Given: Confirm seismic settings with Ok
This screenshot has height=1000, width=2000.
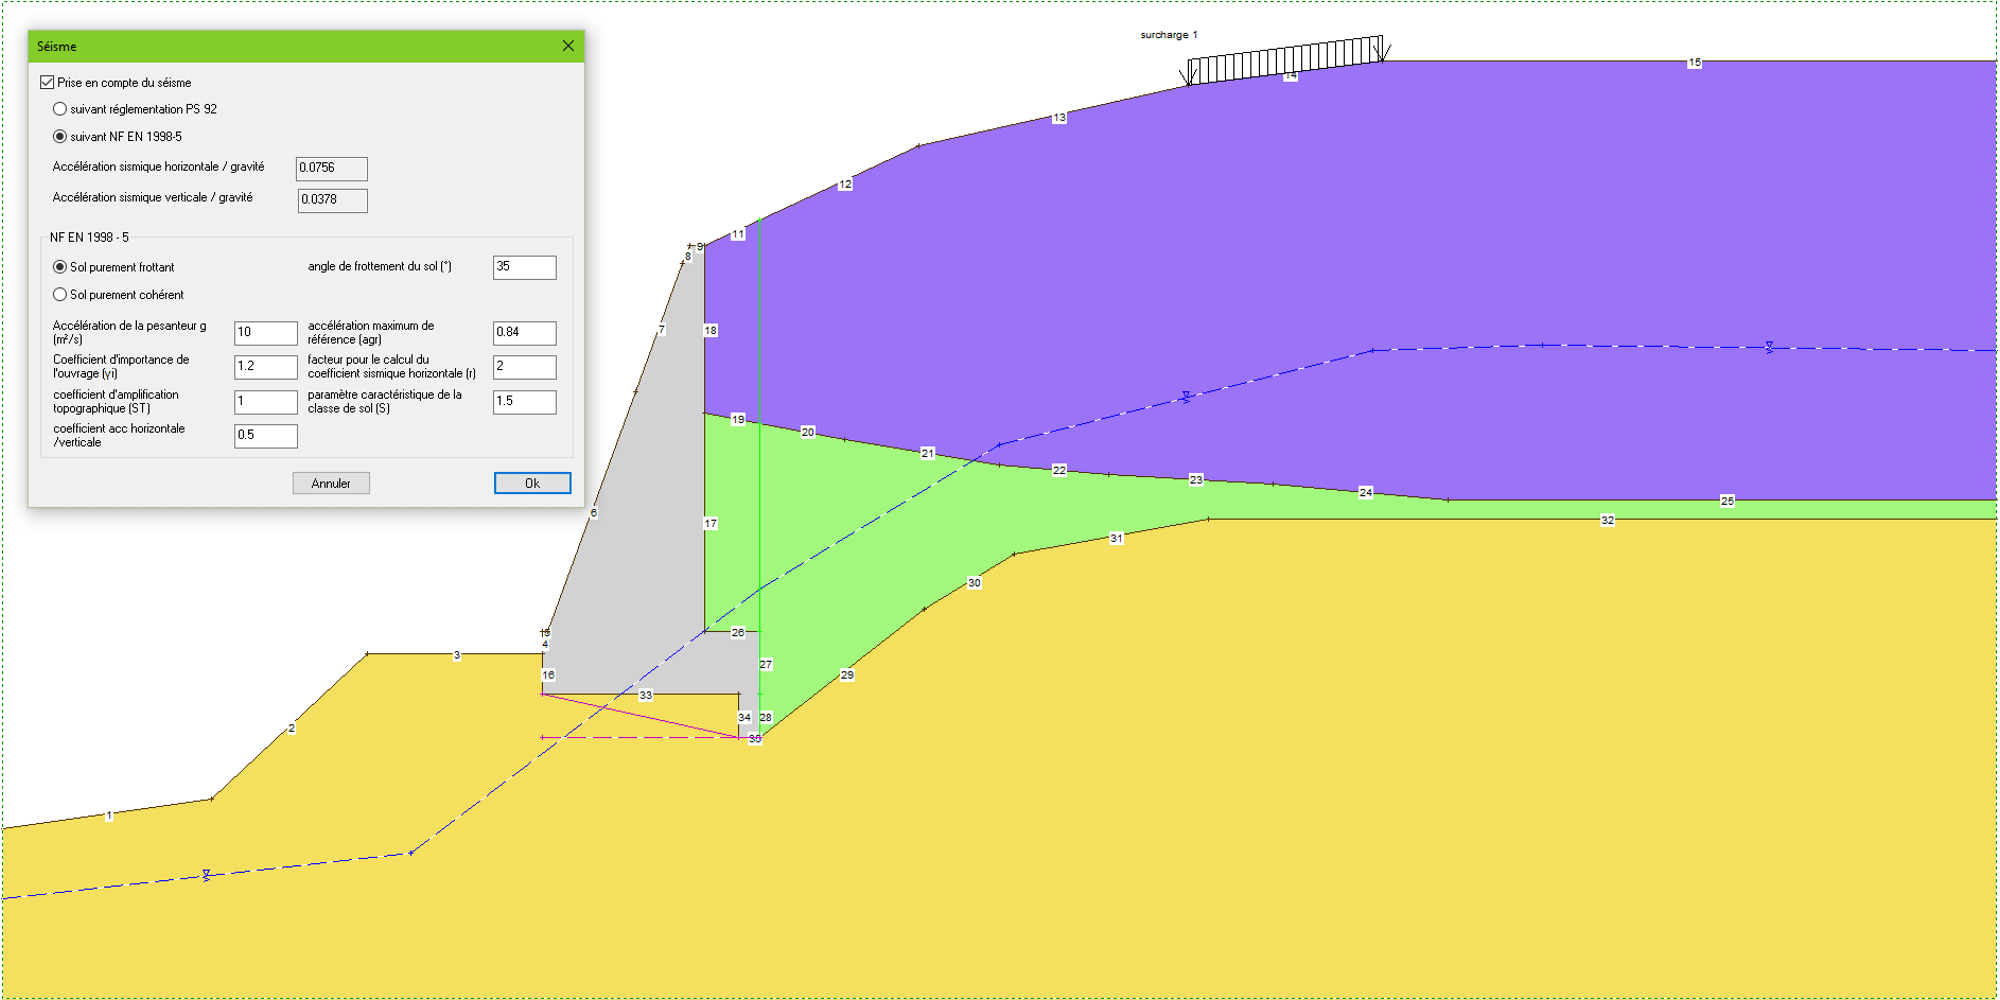Looking at the screenshot, I should pos(532,483).
